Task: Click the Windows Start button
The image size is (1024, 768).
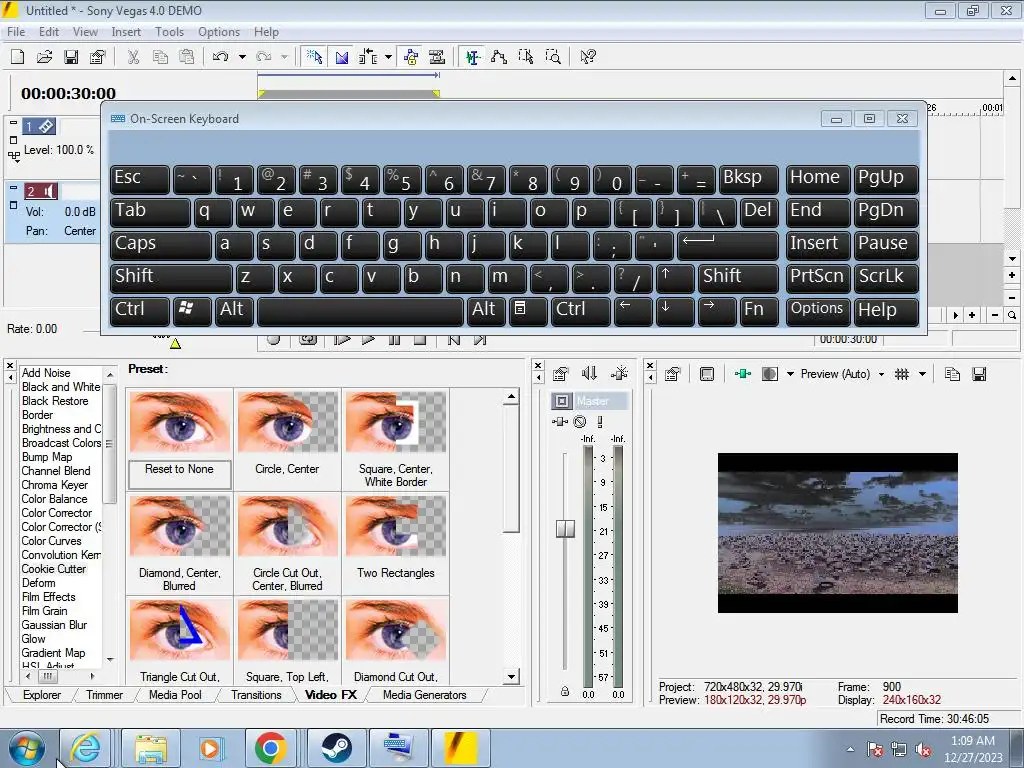Action: 26,748
